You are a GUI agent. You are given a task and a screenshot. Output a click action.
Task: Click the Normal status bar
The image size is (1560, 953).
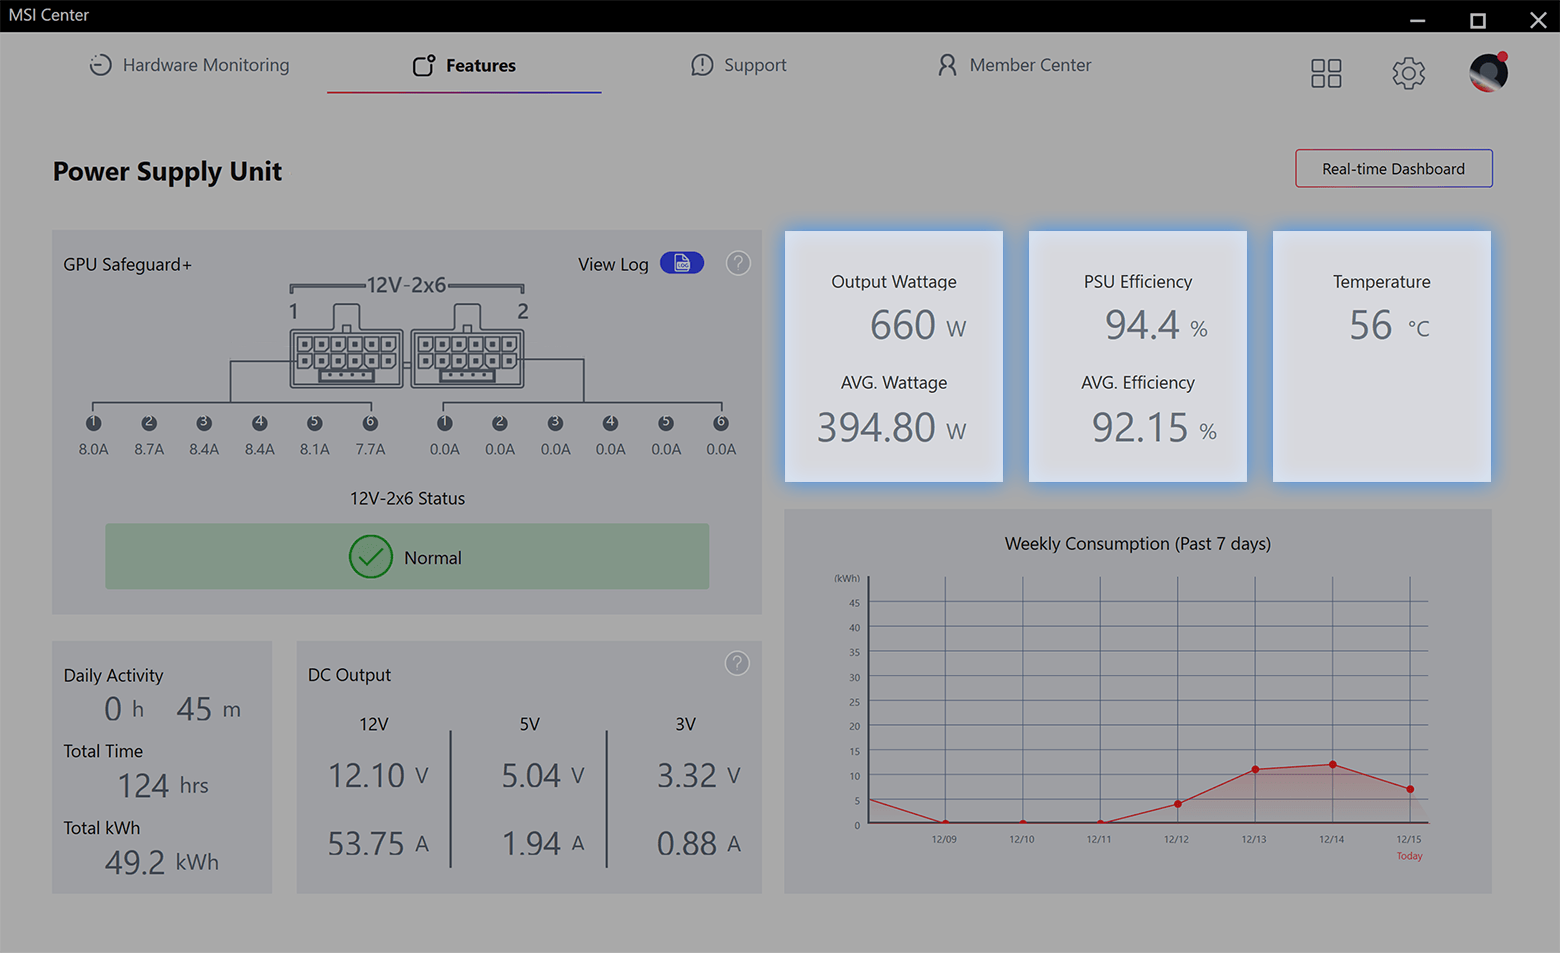click(407, 557)
